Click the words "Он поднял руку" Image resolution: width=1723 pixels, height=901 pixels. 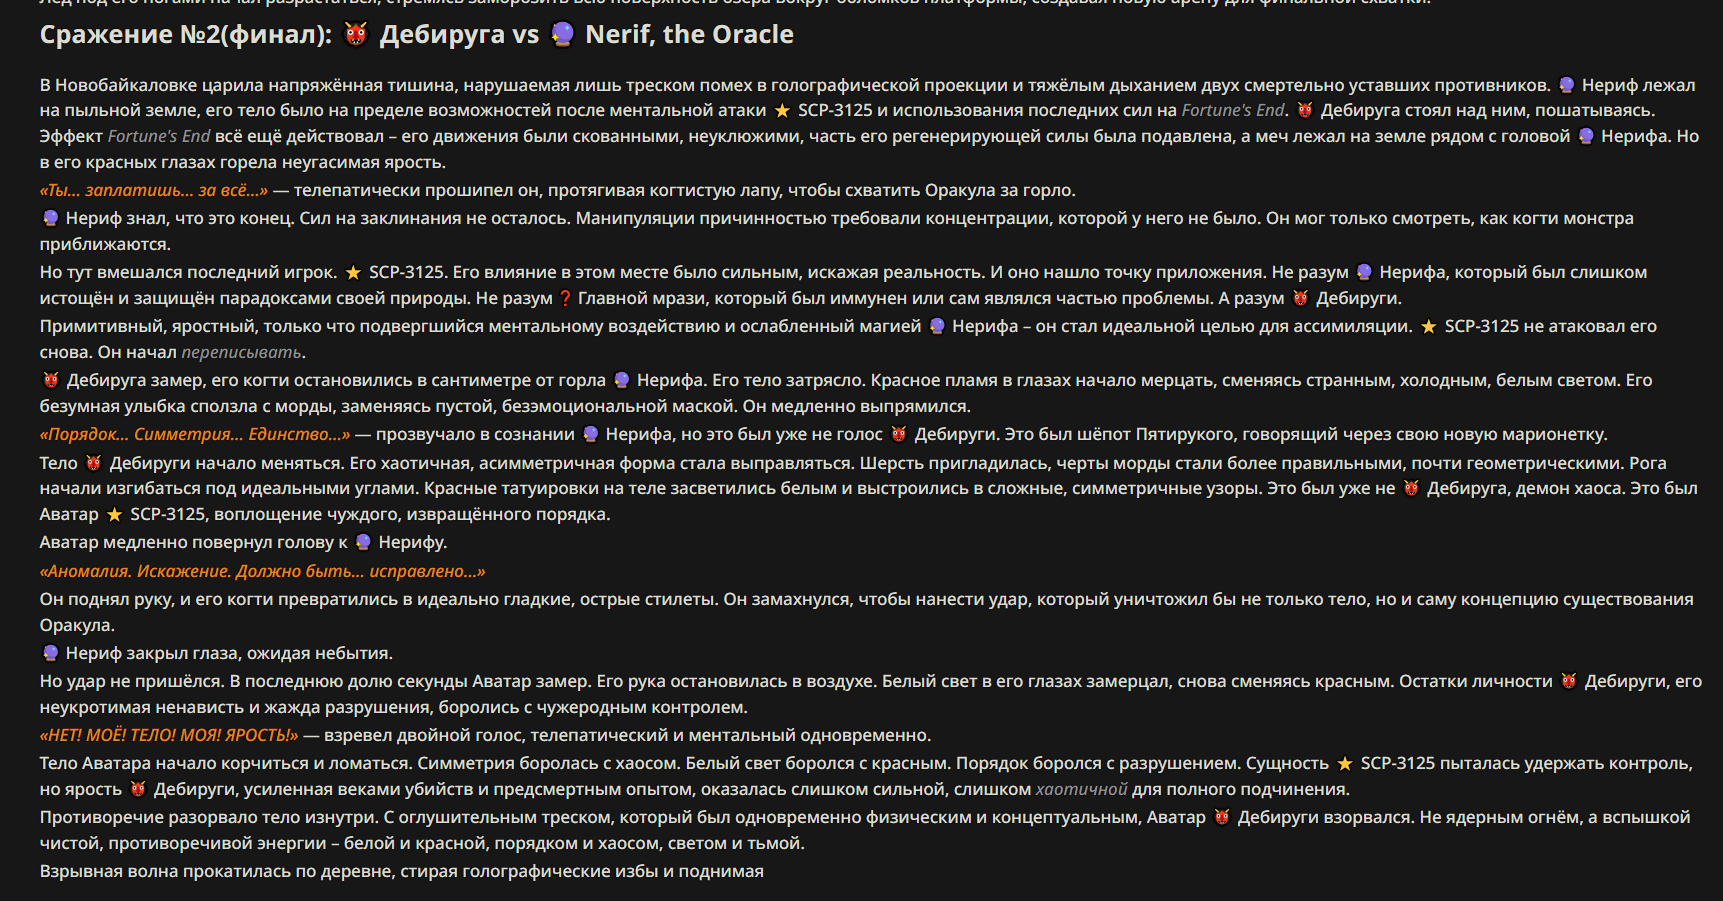coord(107,599)
